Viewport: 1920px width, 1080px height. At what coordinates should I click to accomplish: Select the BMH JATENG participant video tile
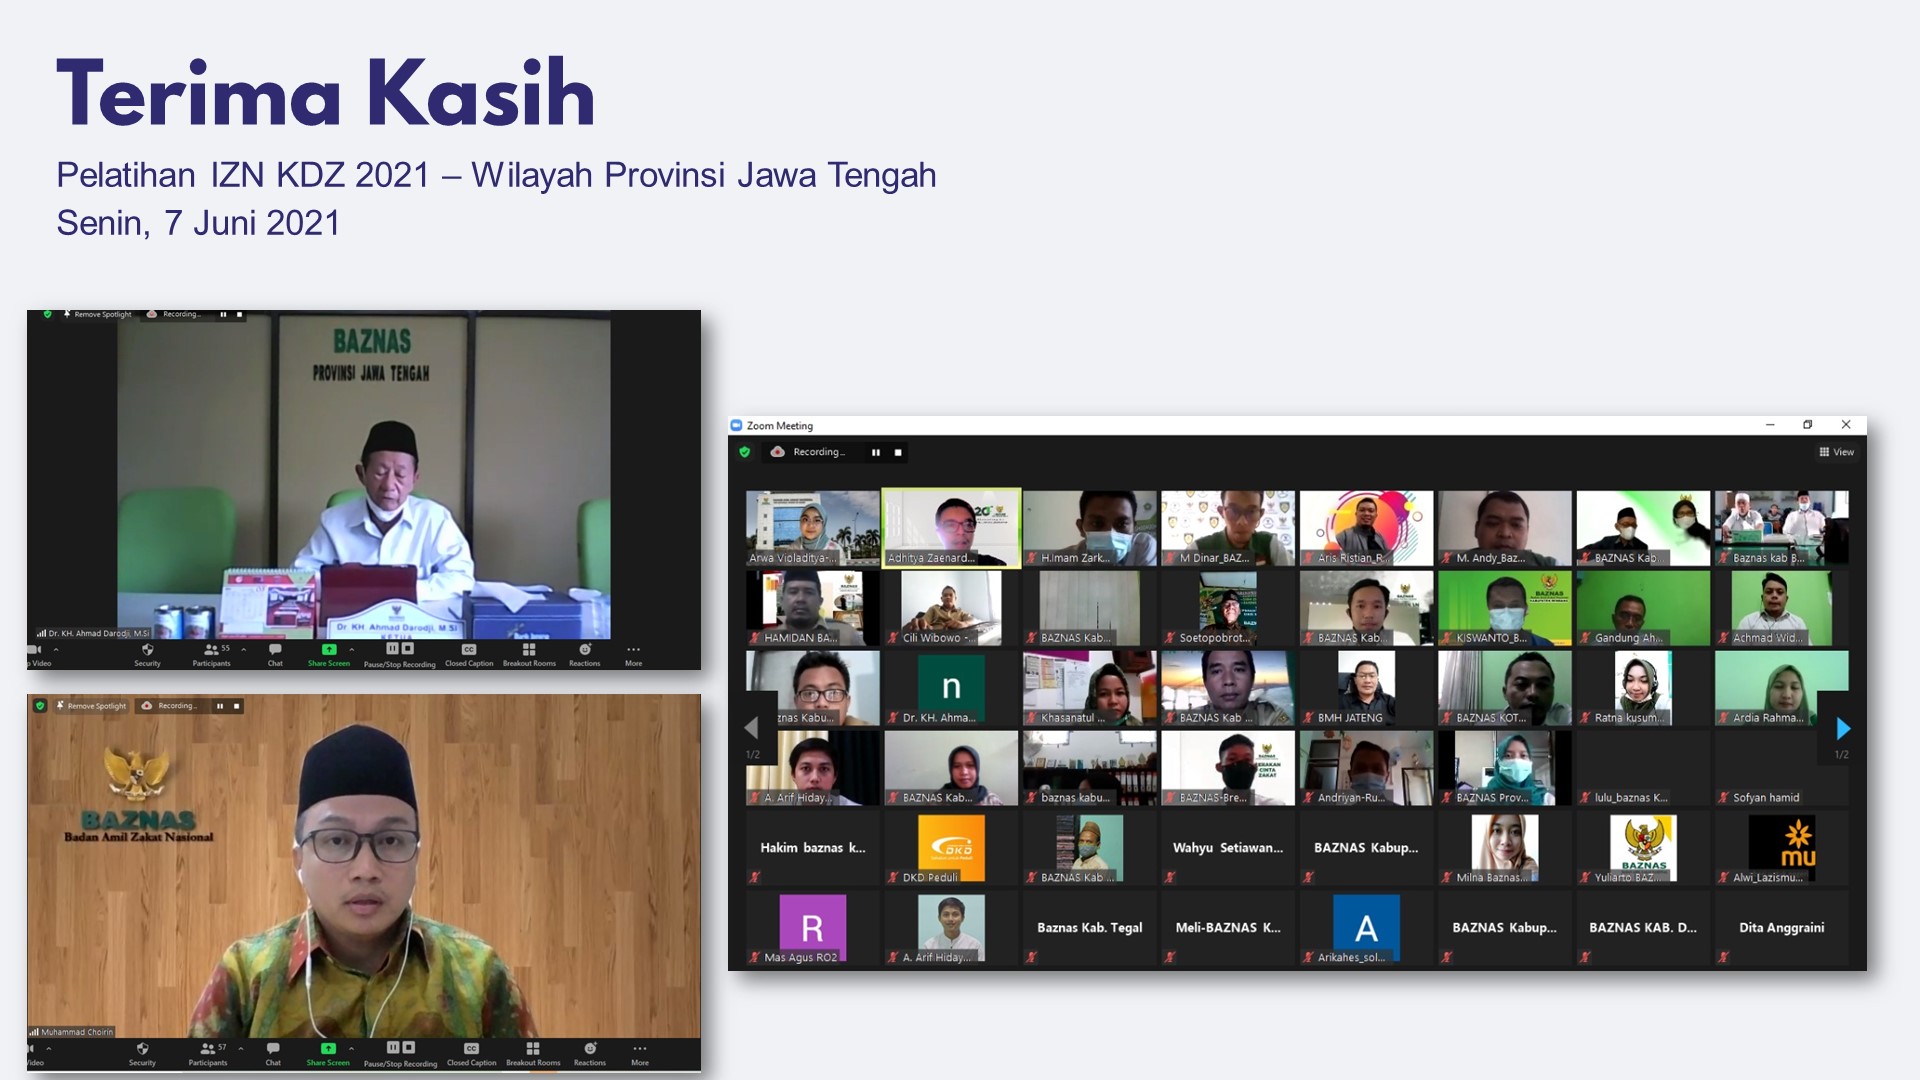1366,688
